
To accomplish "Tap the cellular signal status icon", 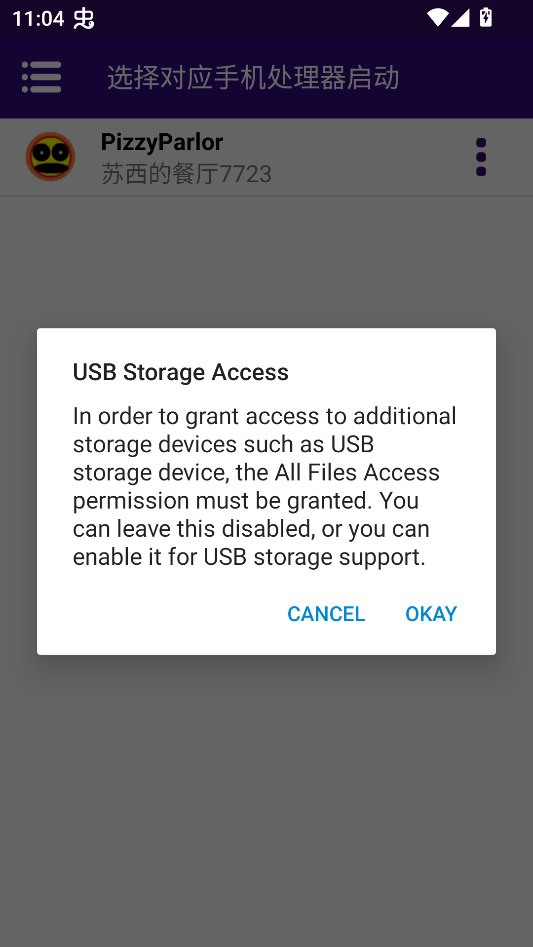I will (460, 18).
